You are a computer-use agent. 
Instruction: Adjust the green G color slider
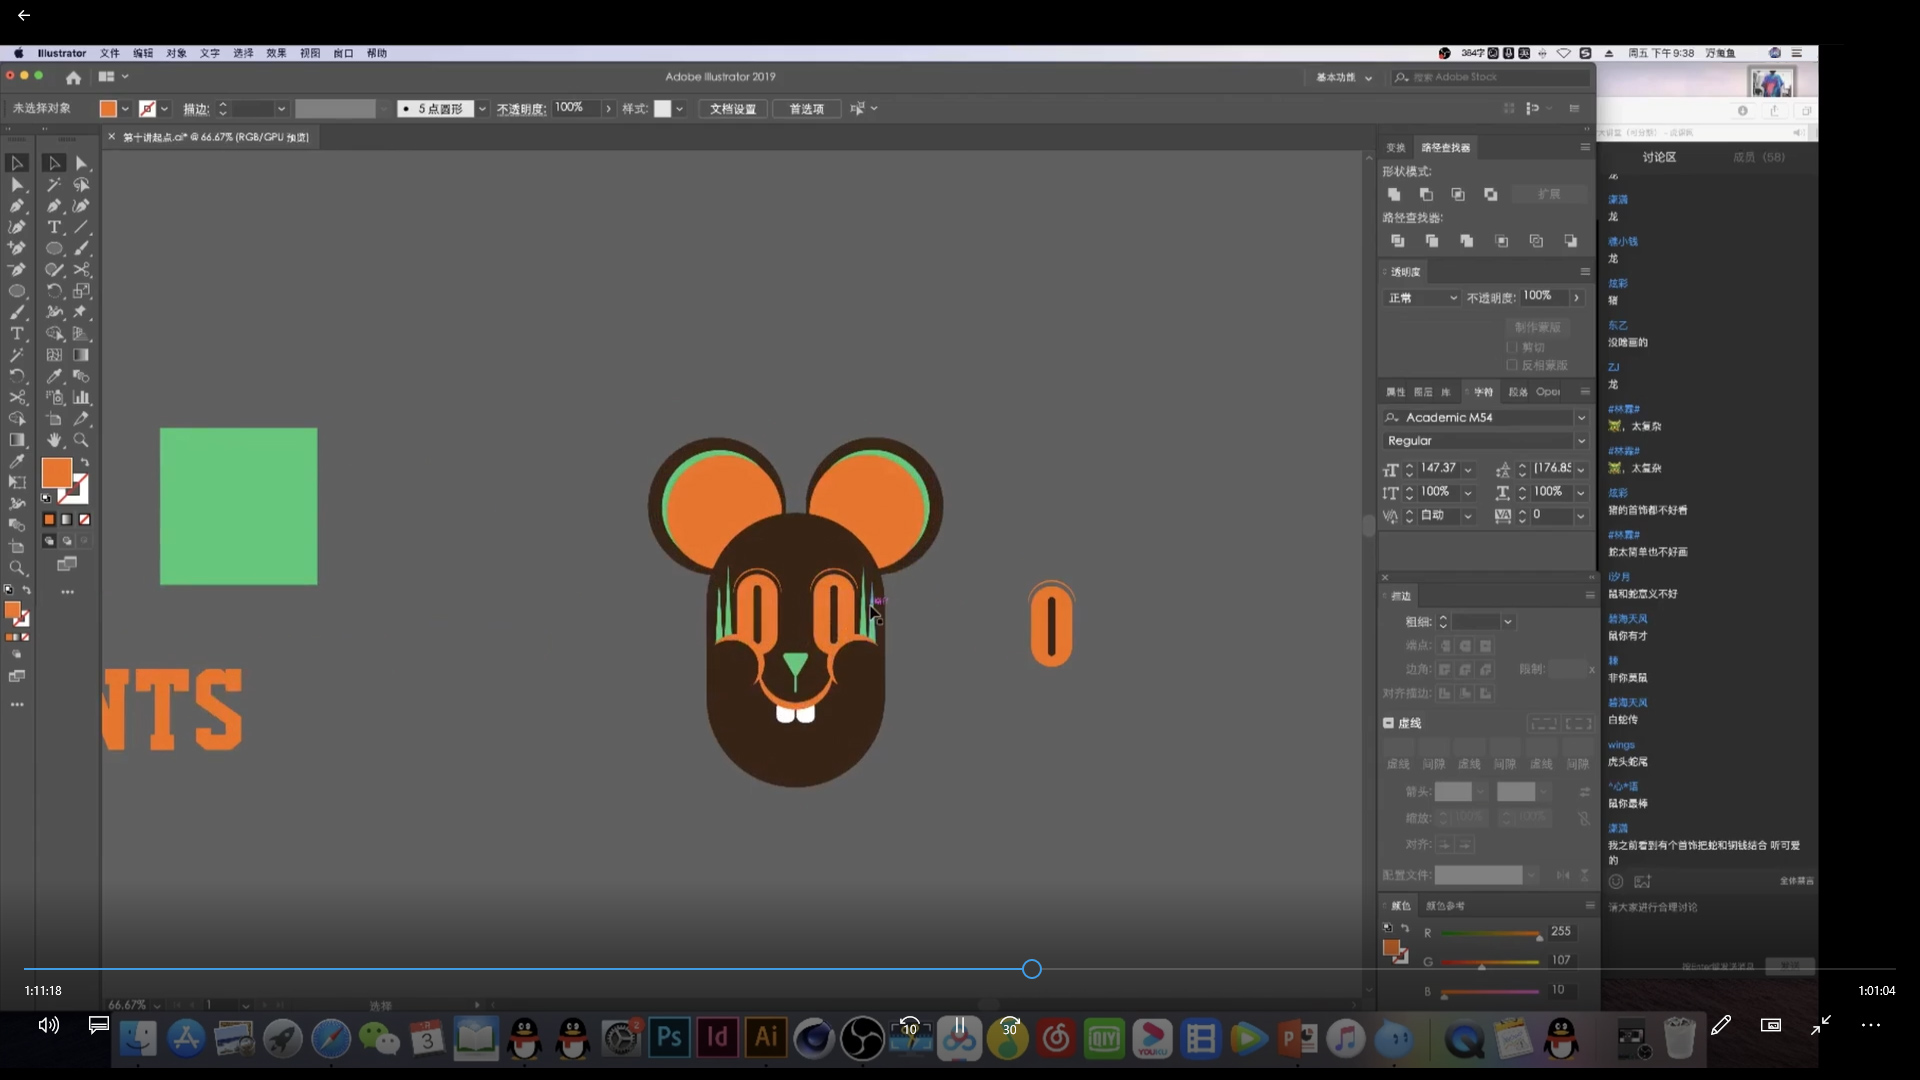point(1490,963)
